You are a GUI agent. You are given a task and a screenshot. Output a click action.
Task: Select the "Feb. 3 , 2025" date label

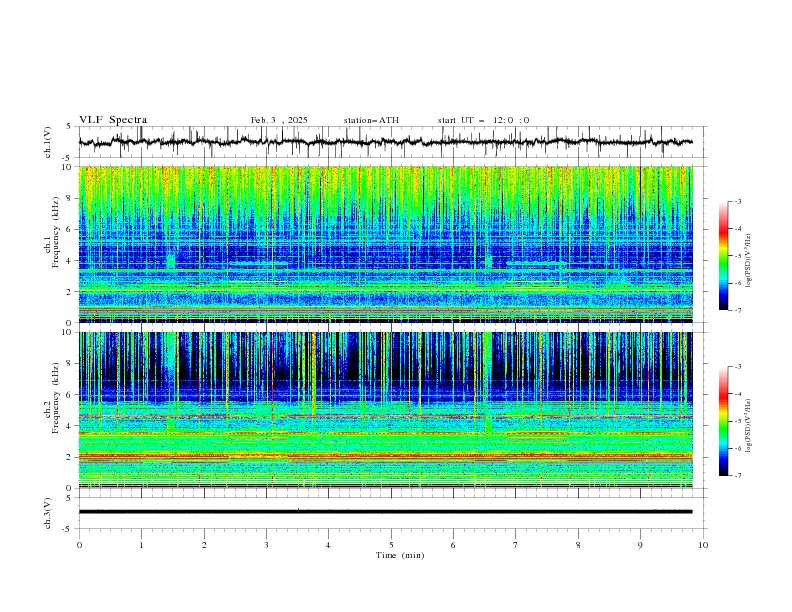coord(279,120)
